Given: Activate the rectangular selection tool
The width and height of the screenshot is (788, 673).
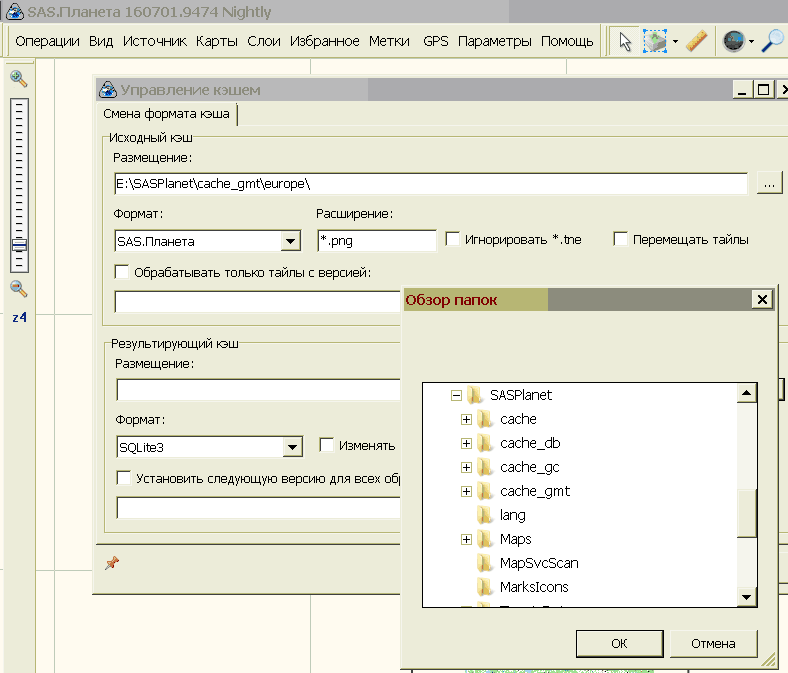Looking at the screenshot, I should click(x=654, y=41).
